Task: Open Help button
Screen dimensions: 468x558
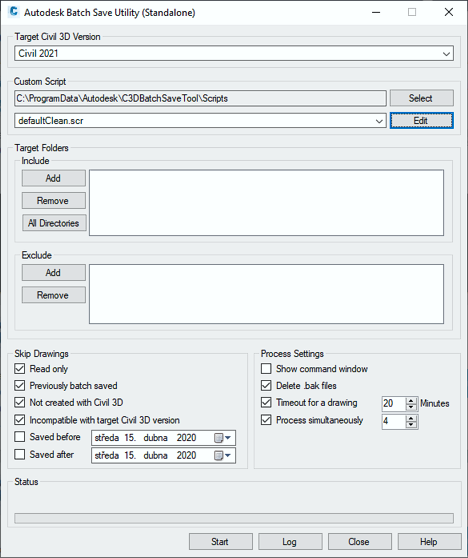Action: coord(429,542)
